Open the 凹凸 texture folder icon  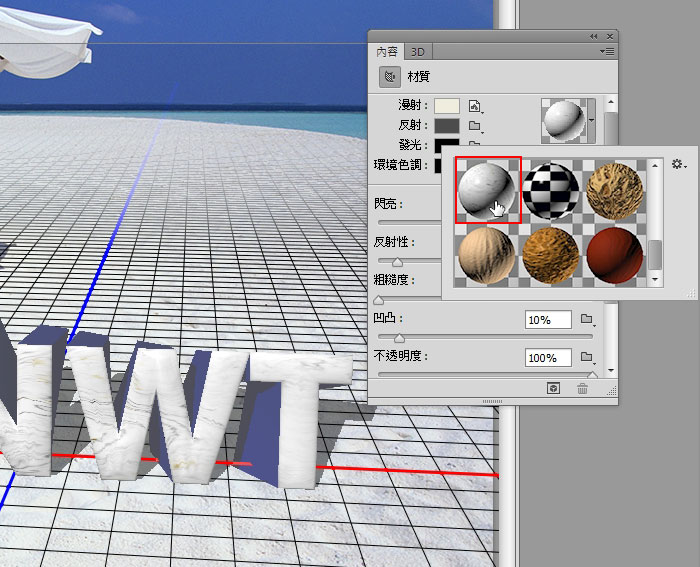pyautogui.click(x=587, y=320)
